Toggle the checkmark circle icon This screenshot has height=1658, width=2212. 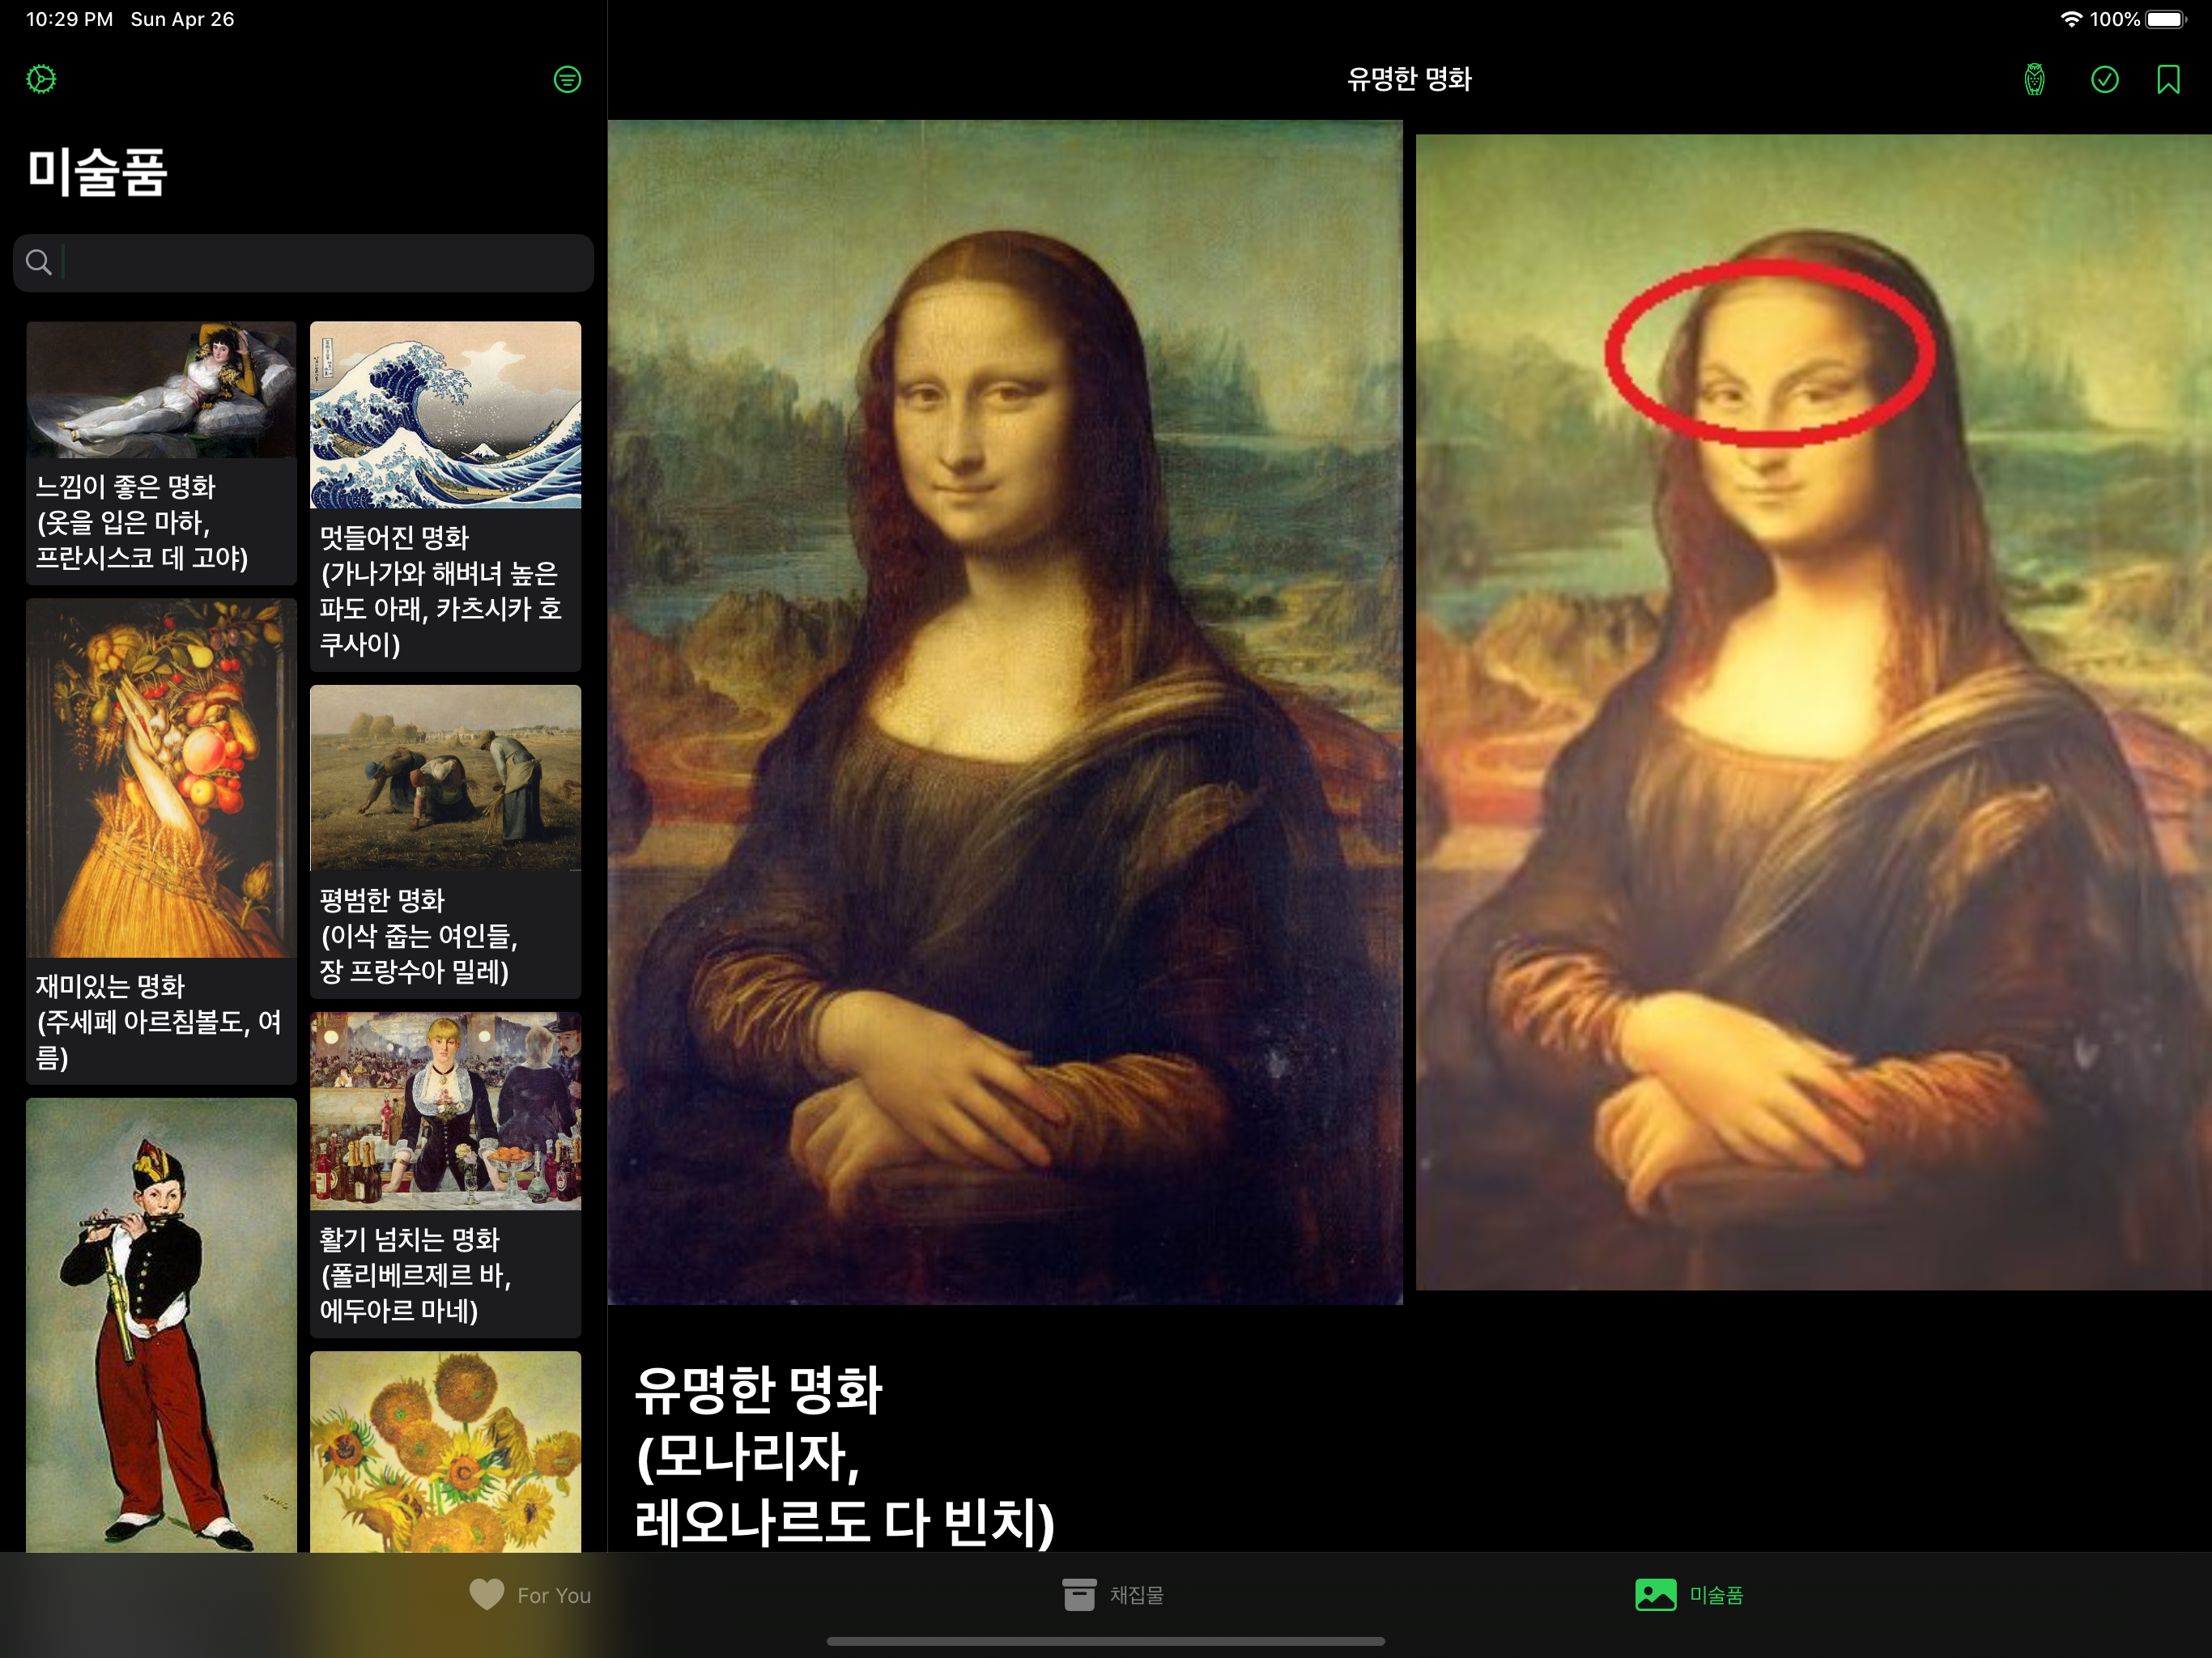click(x=2104, y=79)
